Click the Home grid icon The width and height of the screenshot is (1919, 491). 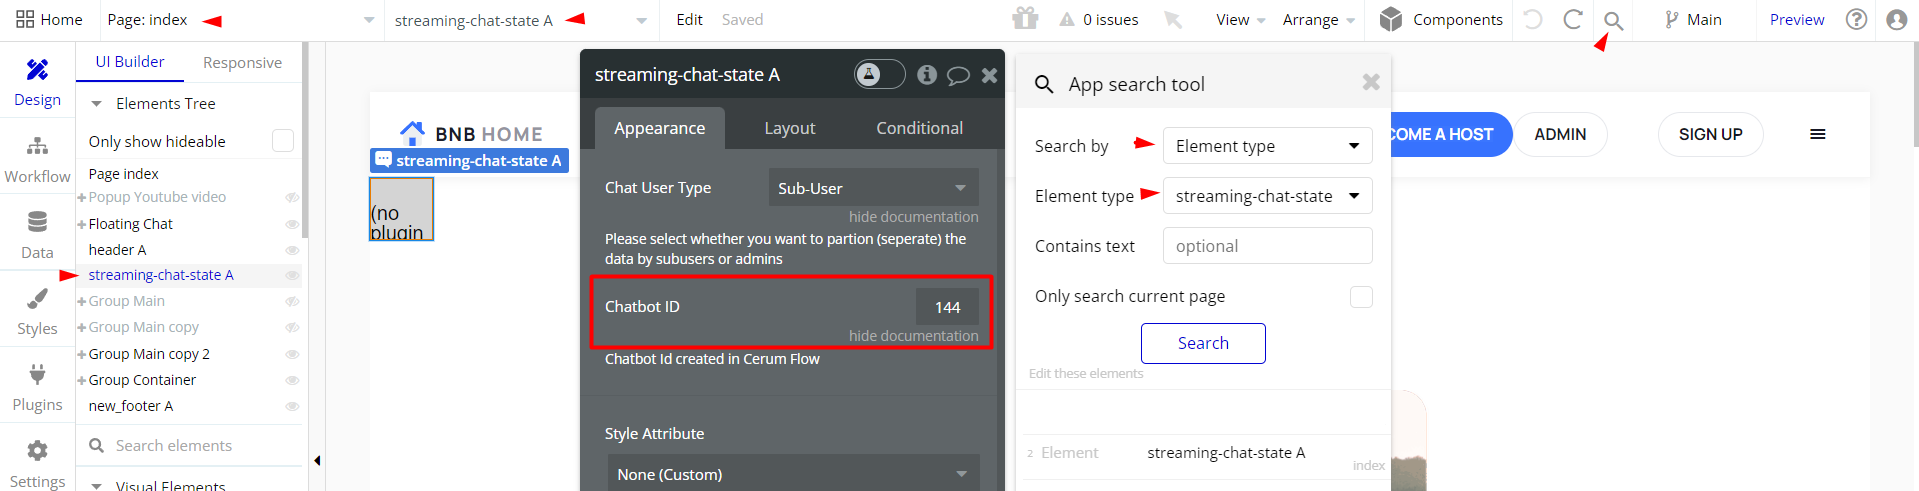25,19
